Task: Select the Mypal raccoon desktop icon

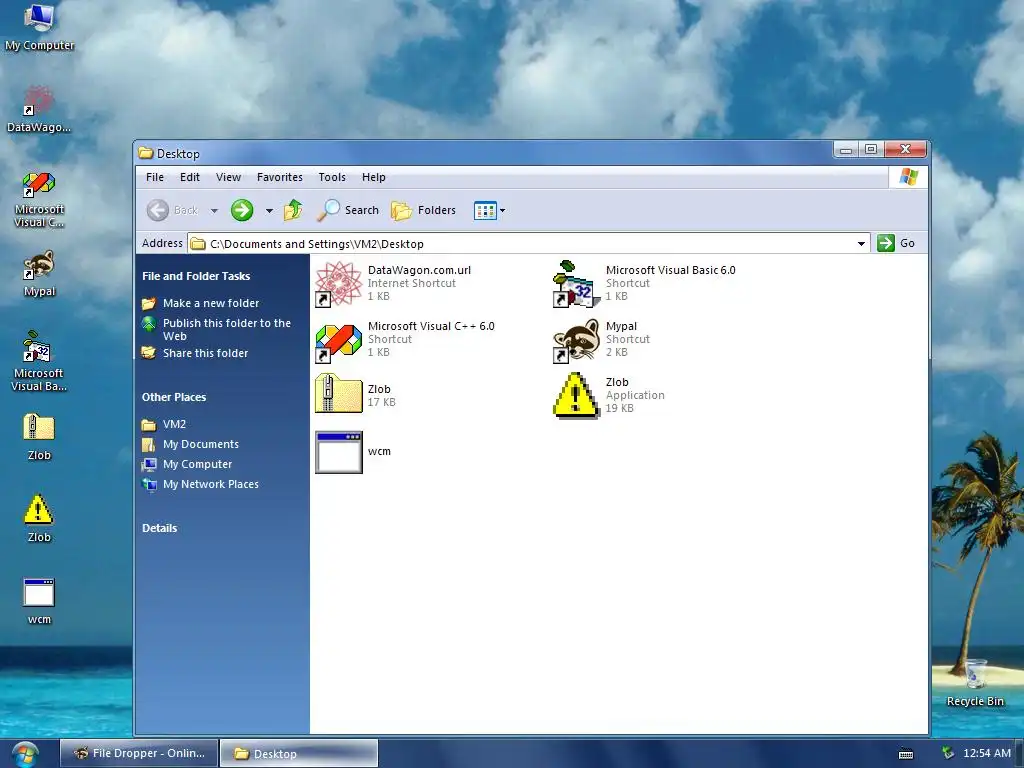Action: [x=39, y=274]
